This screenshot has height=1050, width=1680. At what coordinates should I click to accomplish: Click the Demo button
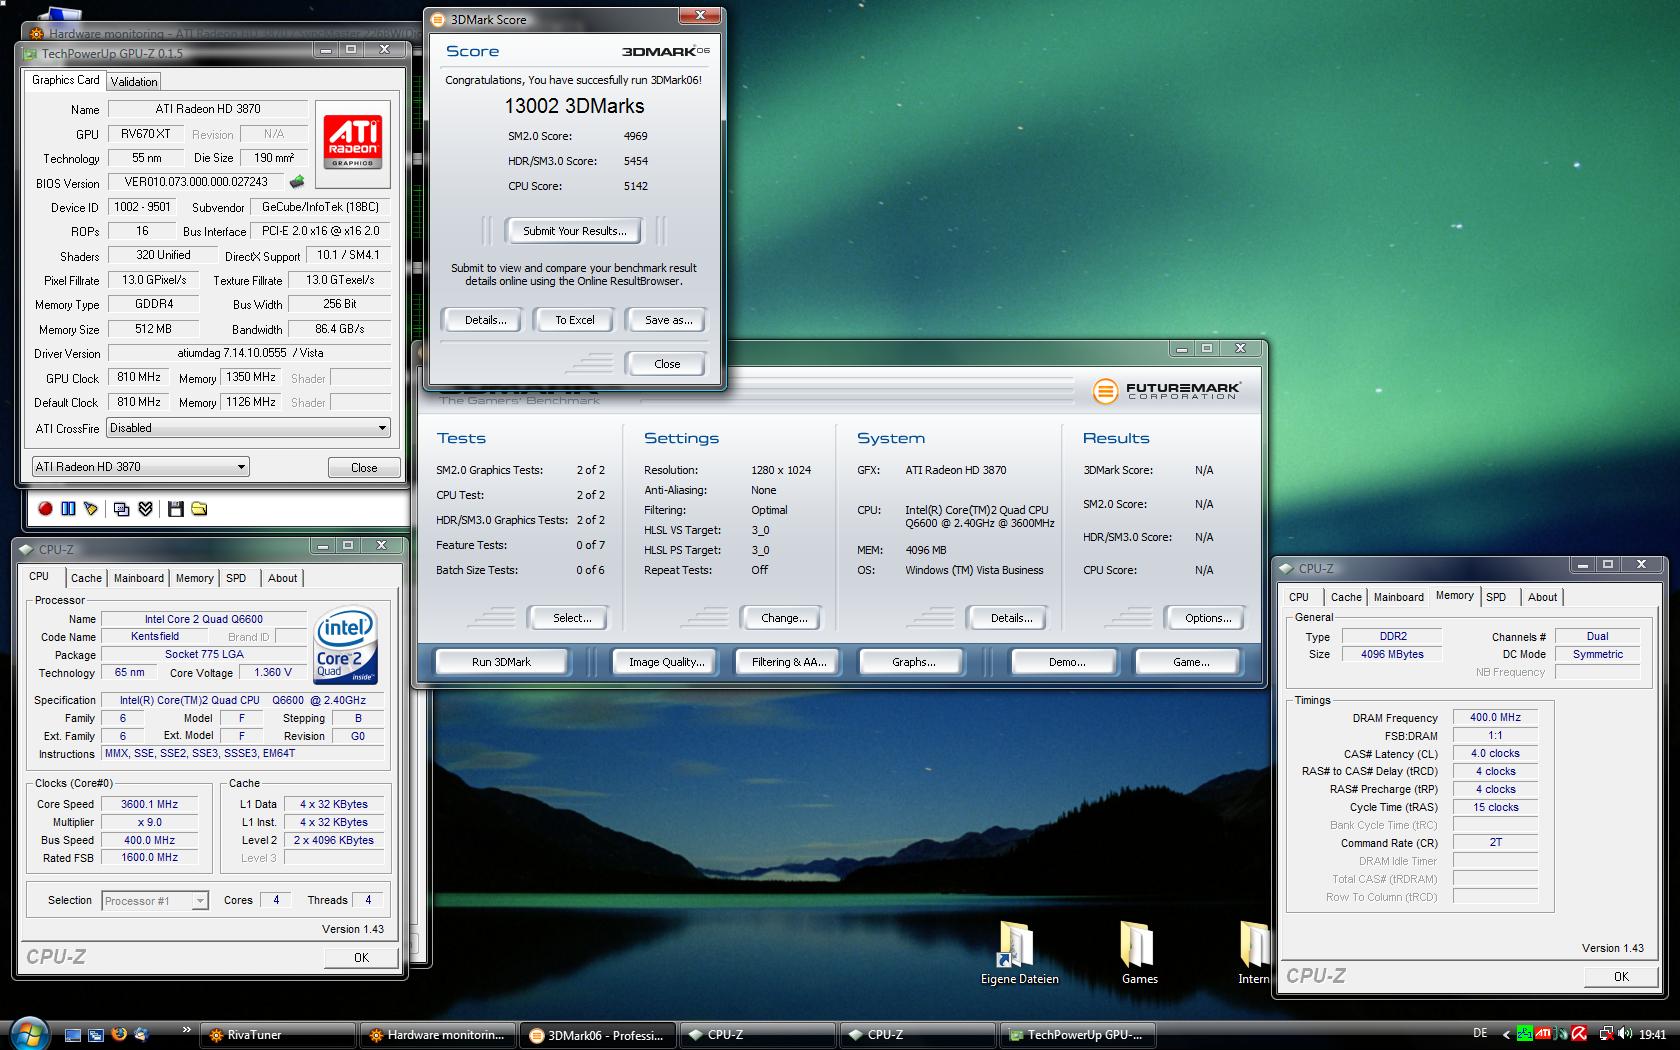pos(1067,662)
